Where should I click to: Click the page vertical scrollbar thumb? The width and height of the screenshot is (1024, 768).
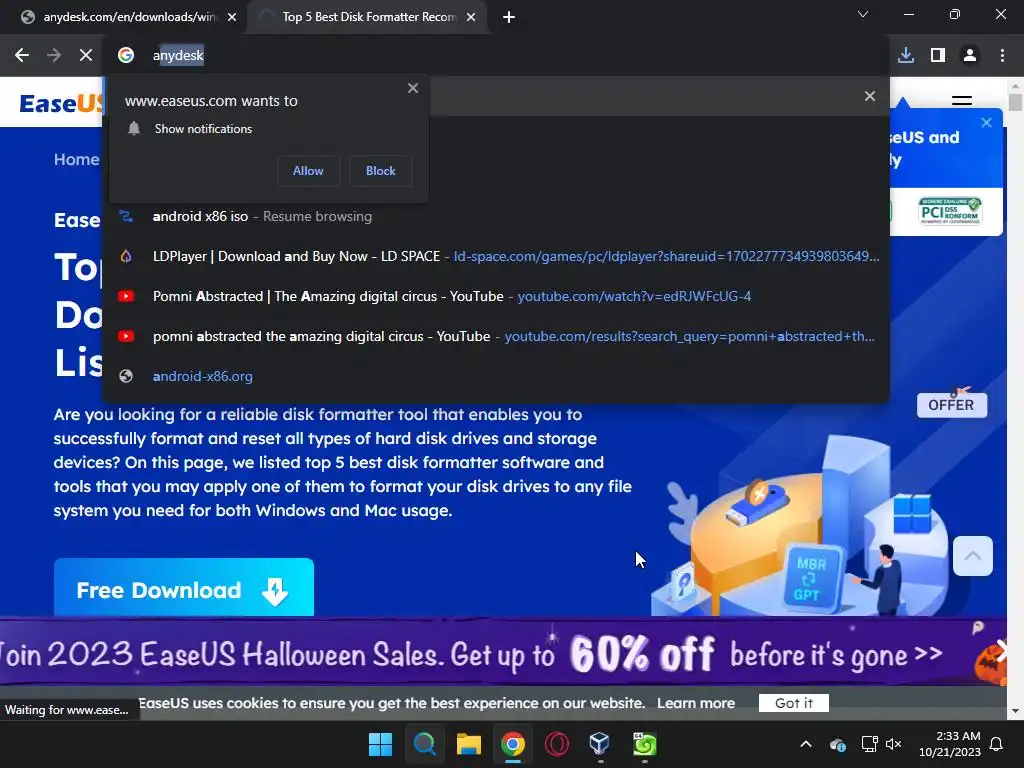click(1015, 103)
